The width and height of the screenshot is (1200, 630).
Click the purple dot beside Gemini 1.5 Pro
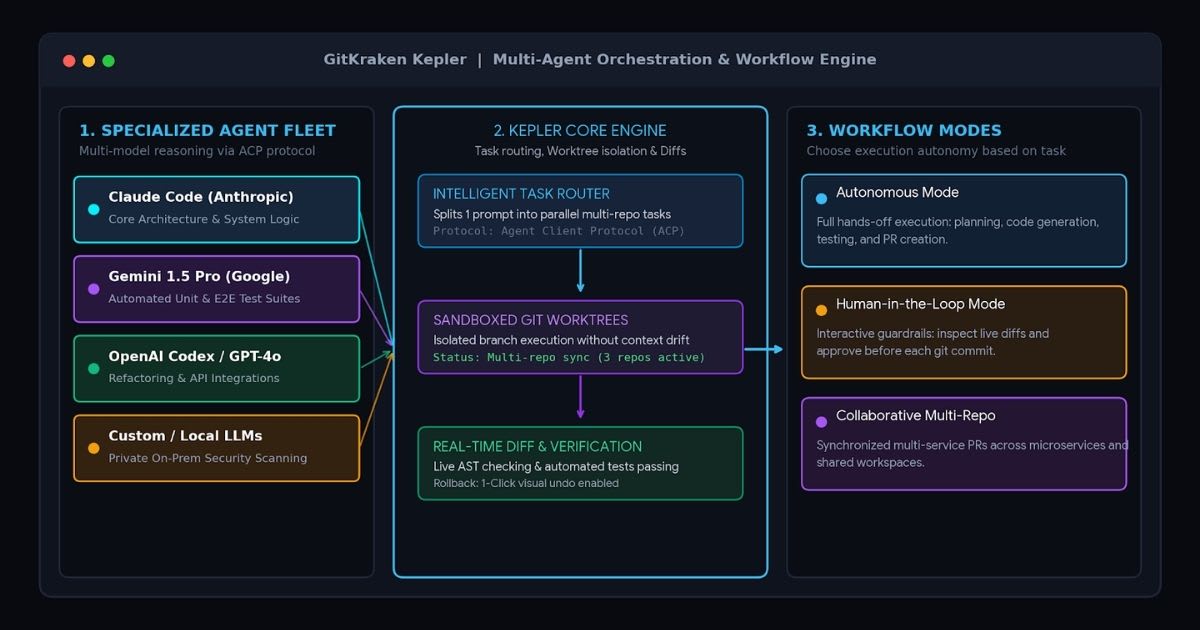(94, 289)
